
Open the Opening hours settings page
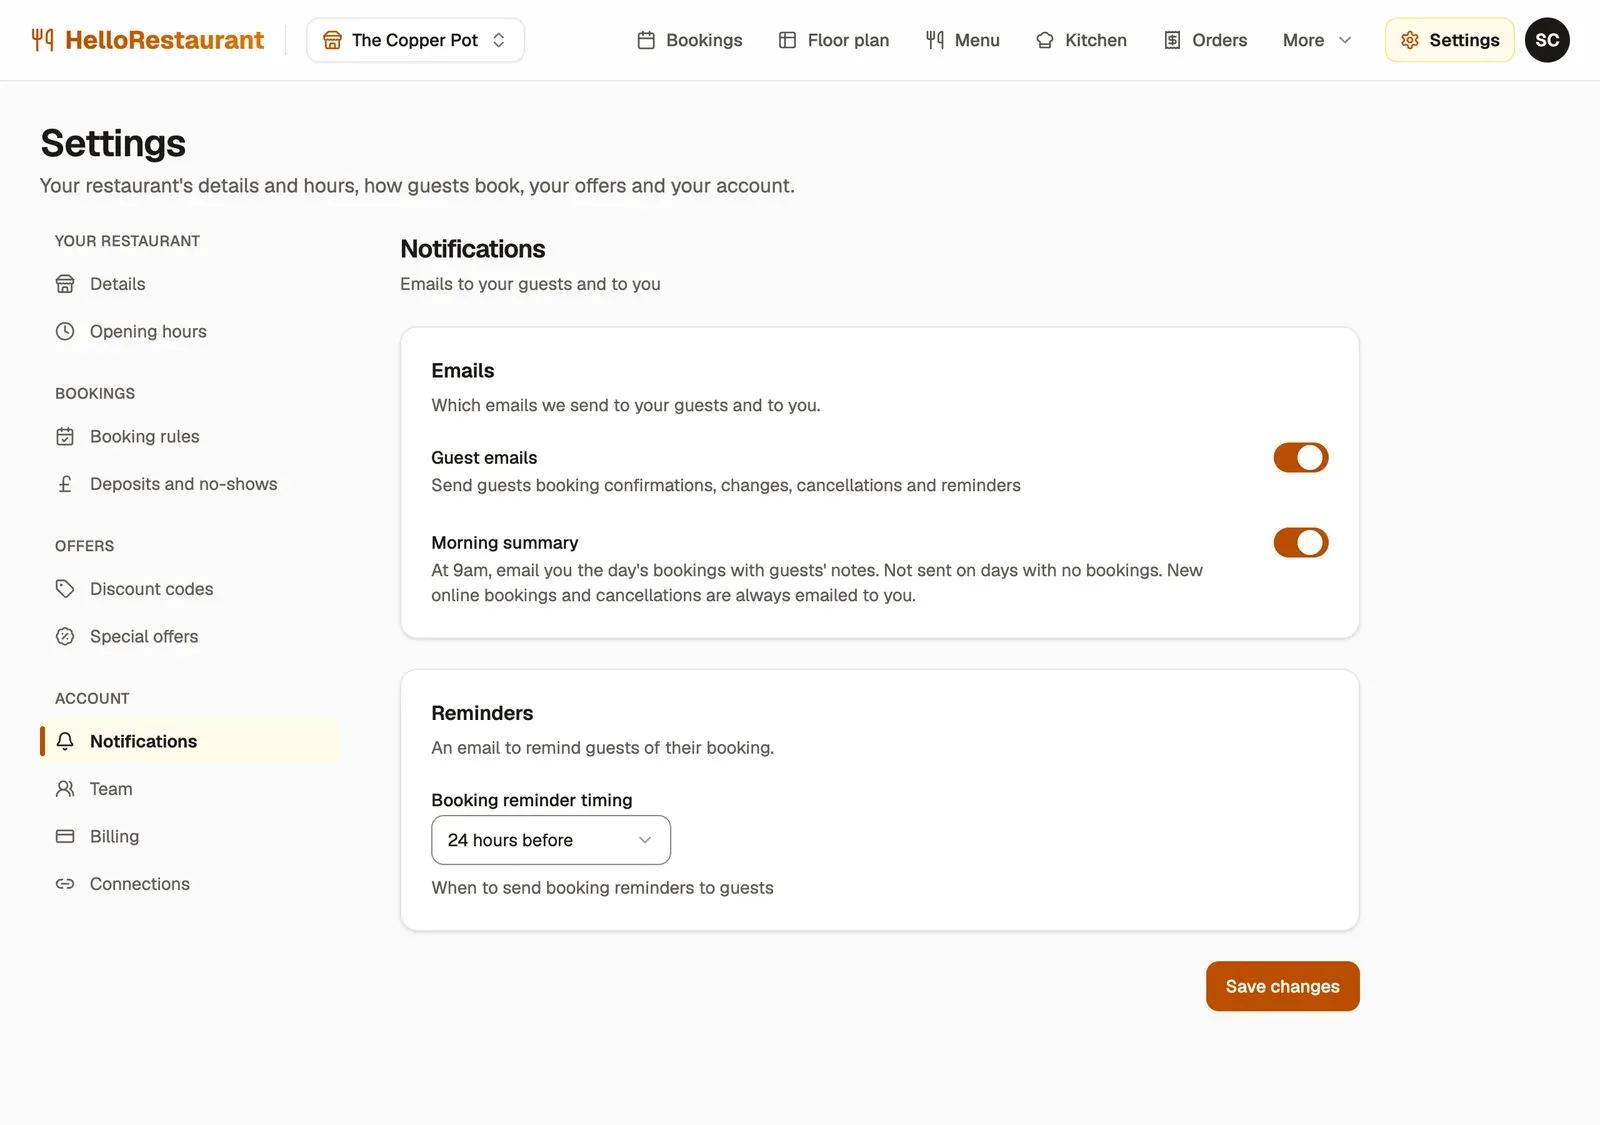[190, 331]
